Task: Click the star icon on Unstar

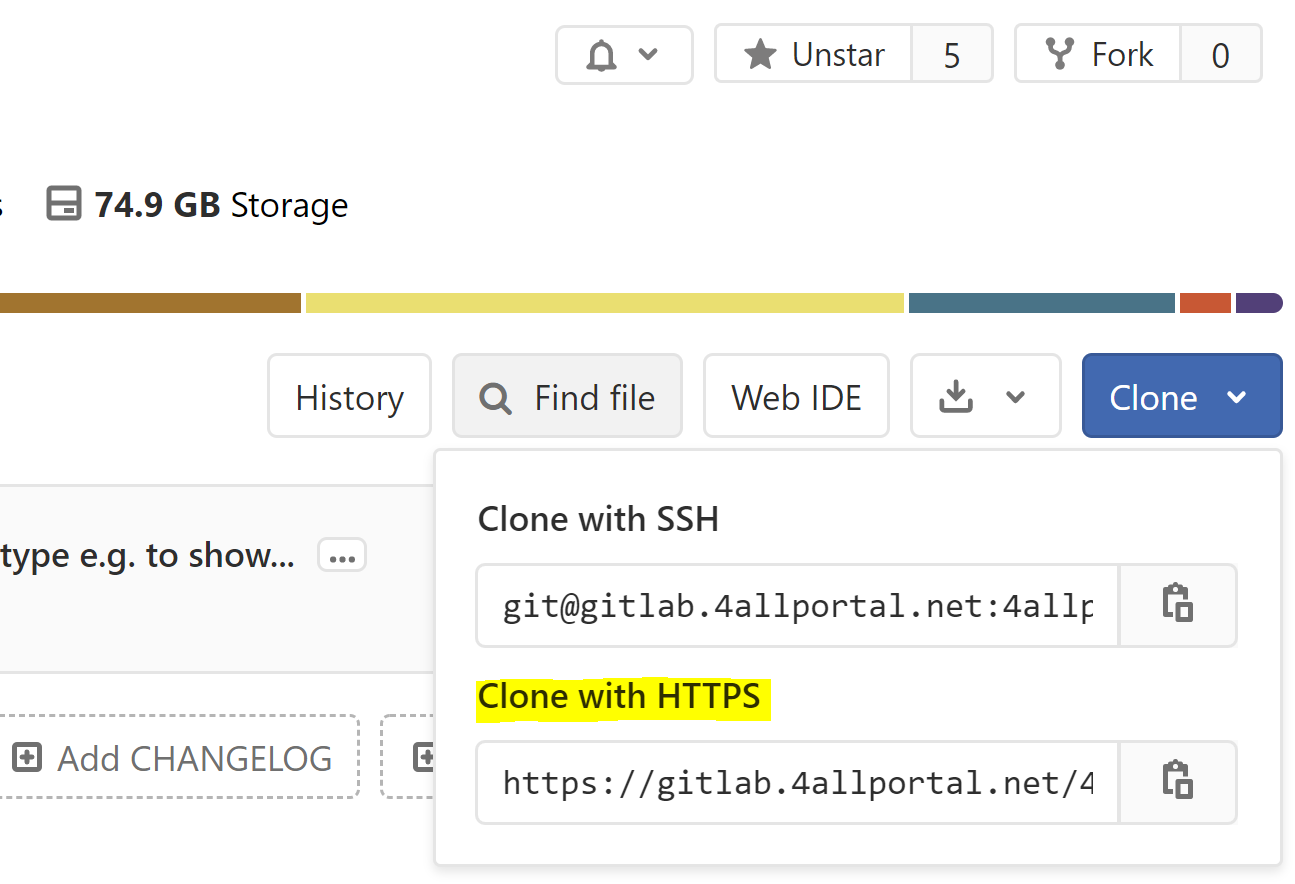Action: [x=761, y=54]
